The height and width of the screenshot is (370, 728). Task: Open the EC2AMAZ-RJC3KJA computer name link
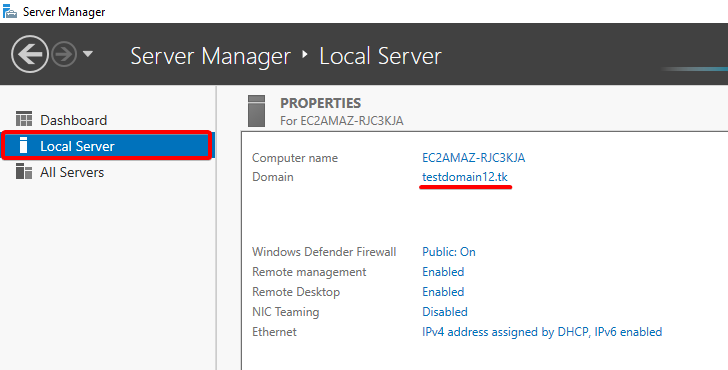coord(474,158)
